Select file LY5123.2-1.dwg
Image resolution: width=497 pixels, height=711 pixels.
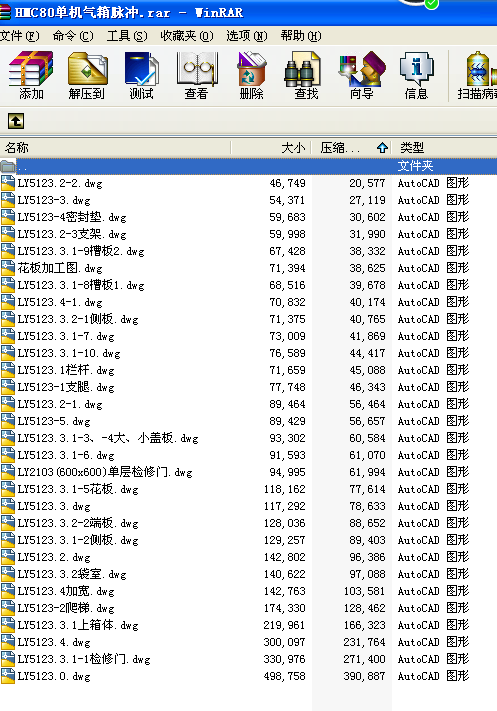point(60,404)
